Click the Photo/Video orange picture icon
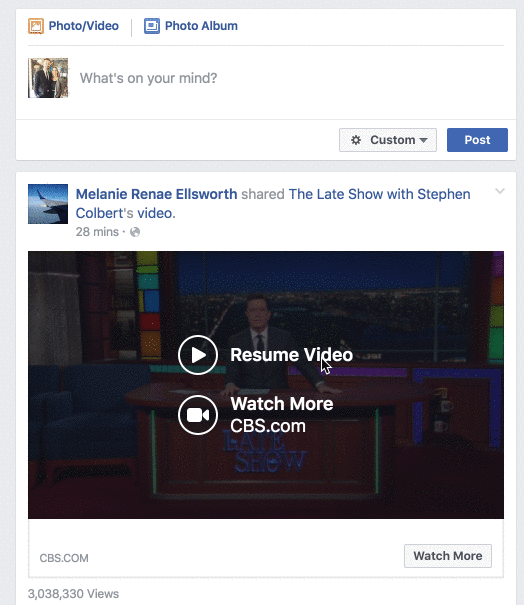 36,26
